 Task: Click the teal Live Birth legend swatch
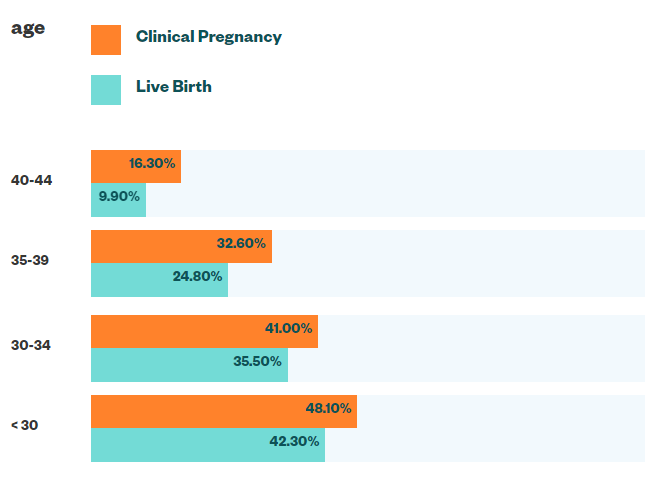(106, 90)
